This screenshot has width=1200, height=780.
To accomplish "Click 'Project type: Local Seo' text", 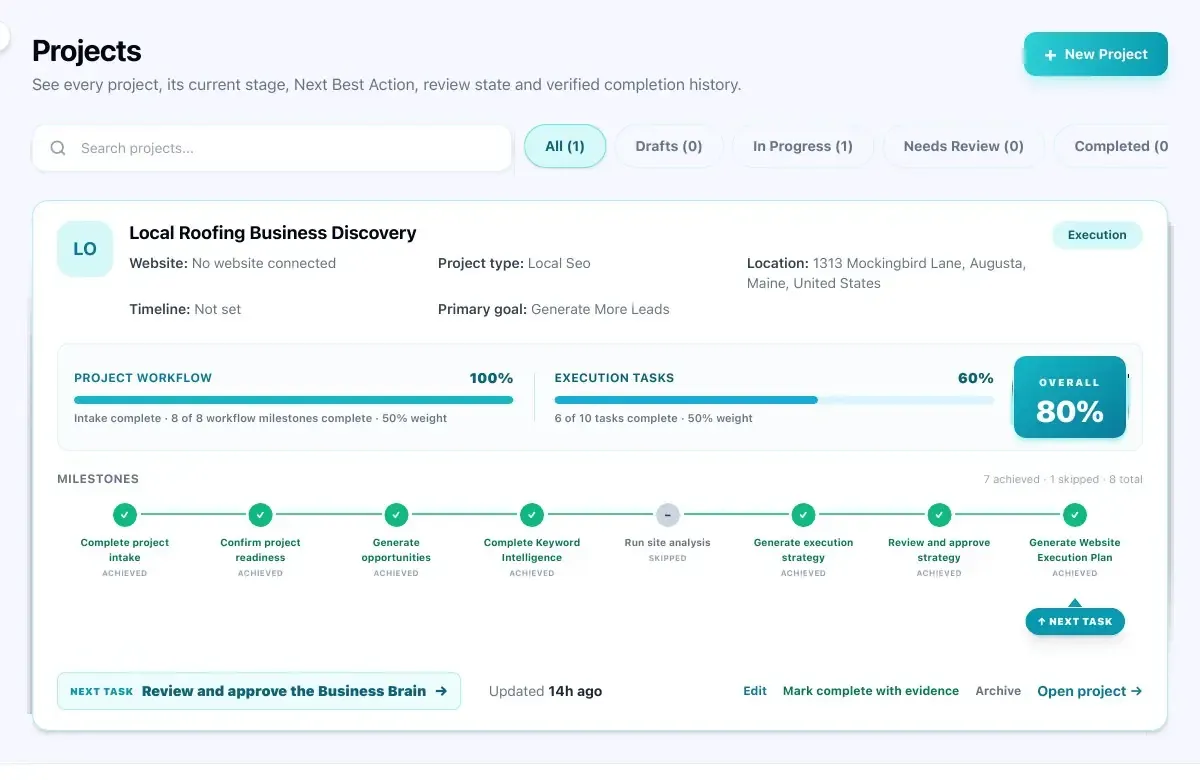I will tap(514, 263).
